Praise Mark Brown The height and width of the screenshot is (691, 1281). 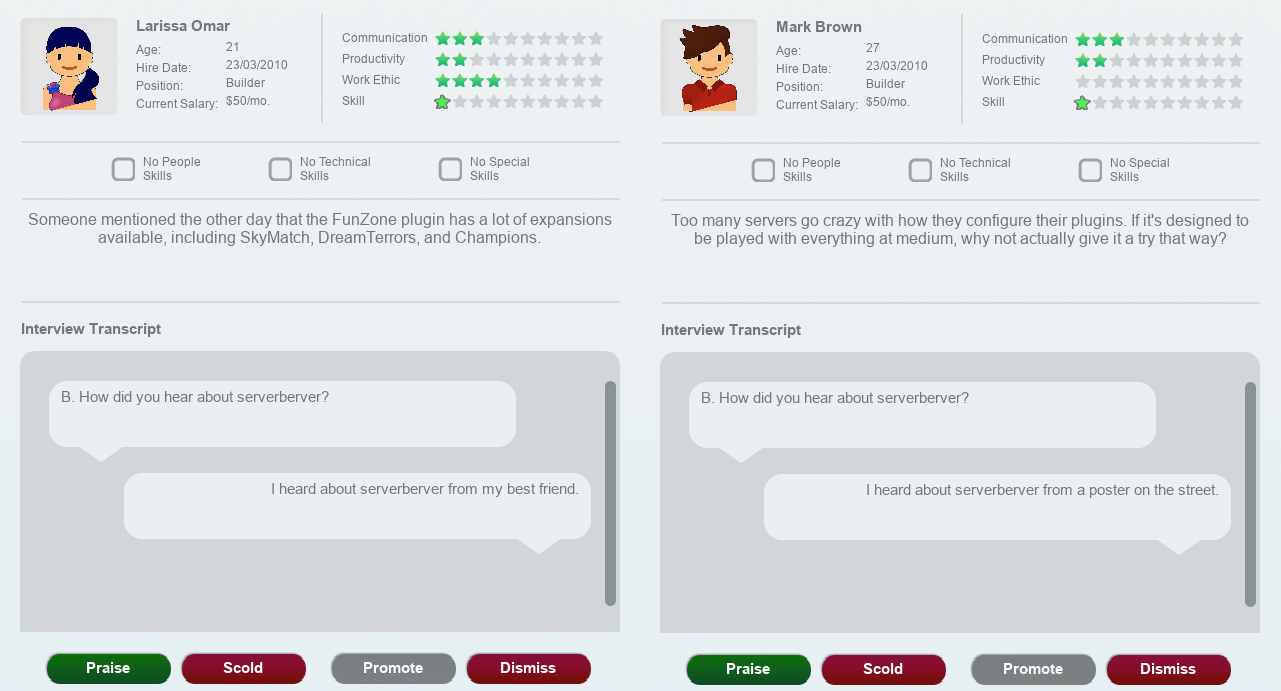[x=748, y=669]
